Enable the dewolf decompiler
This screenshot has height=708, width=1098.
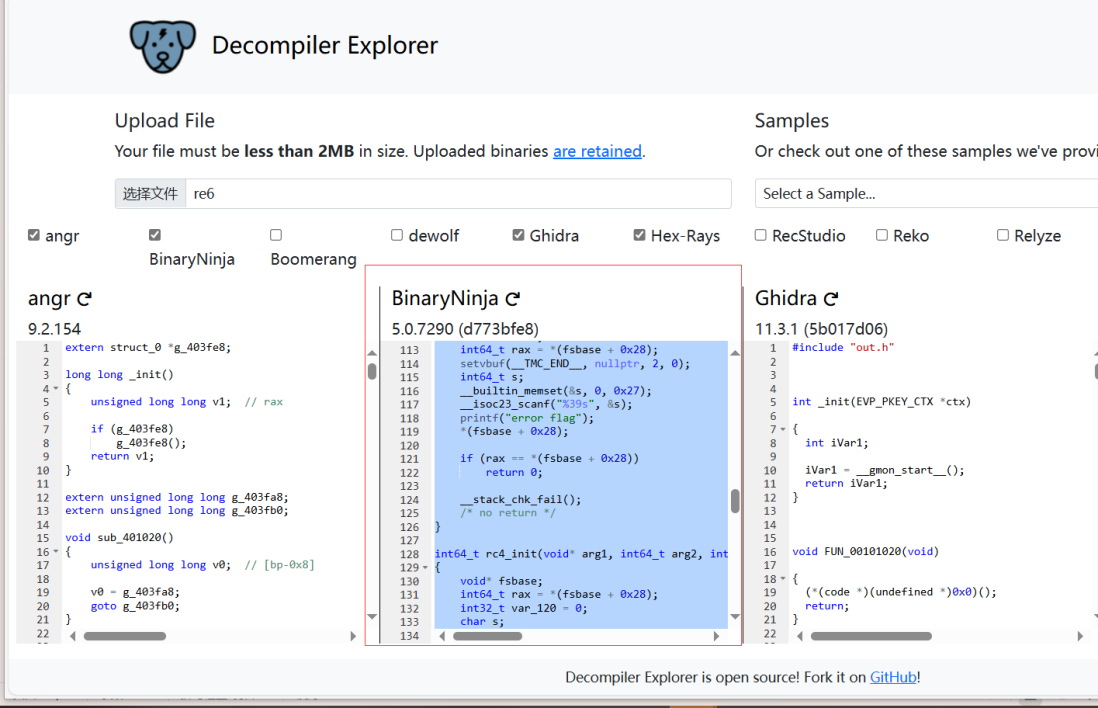397,235
